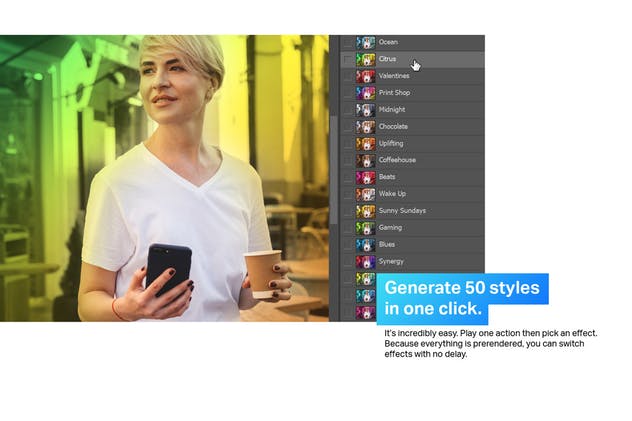Select the Sunny Sundays layer name
This screenshot has height=421, width=632.
coord(402,211)
